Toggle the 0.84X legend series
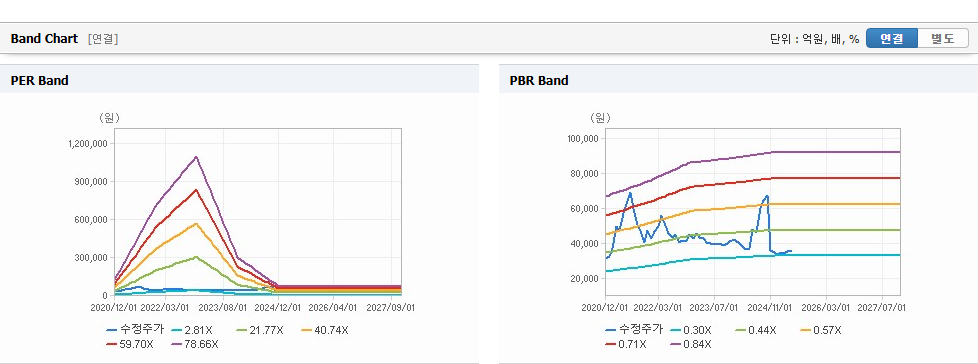978x364 pixels. [x=690, y=344]
